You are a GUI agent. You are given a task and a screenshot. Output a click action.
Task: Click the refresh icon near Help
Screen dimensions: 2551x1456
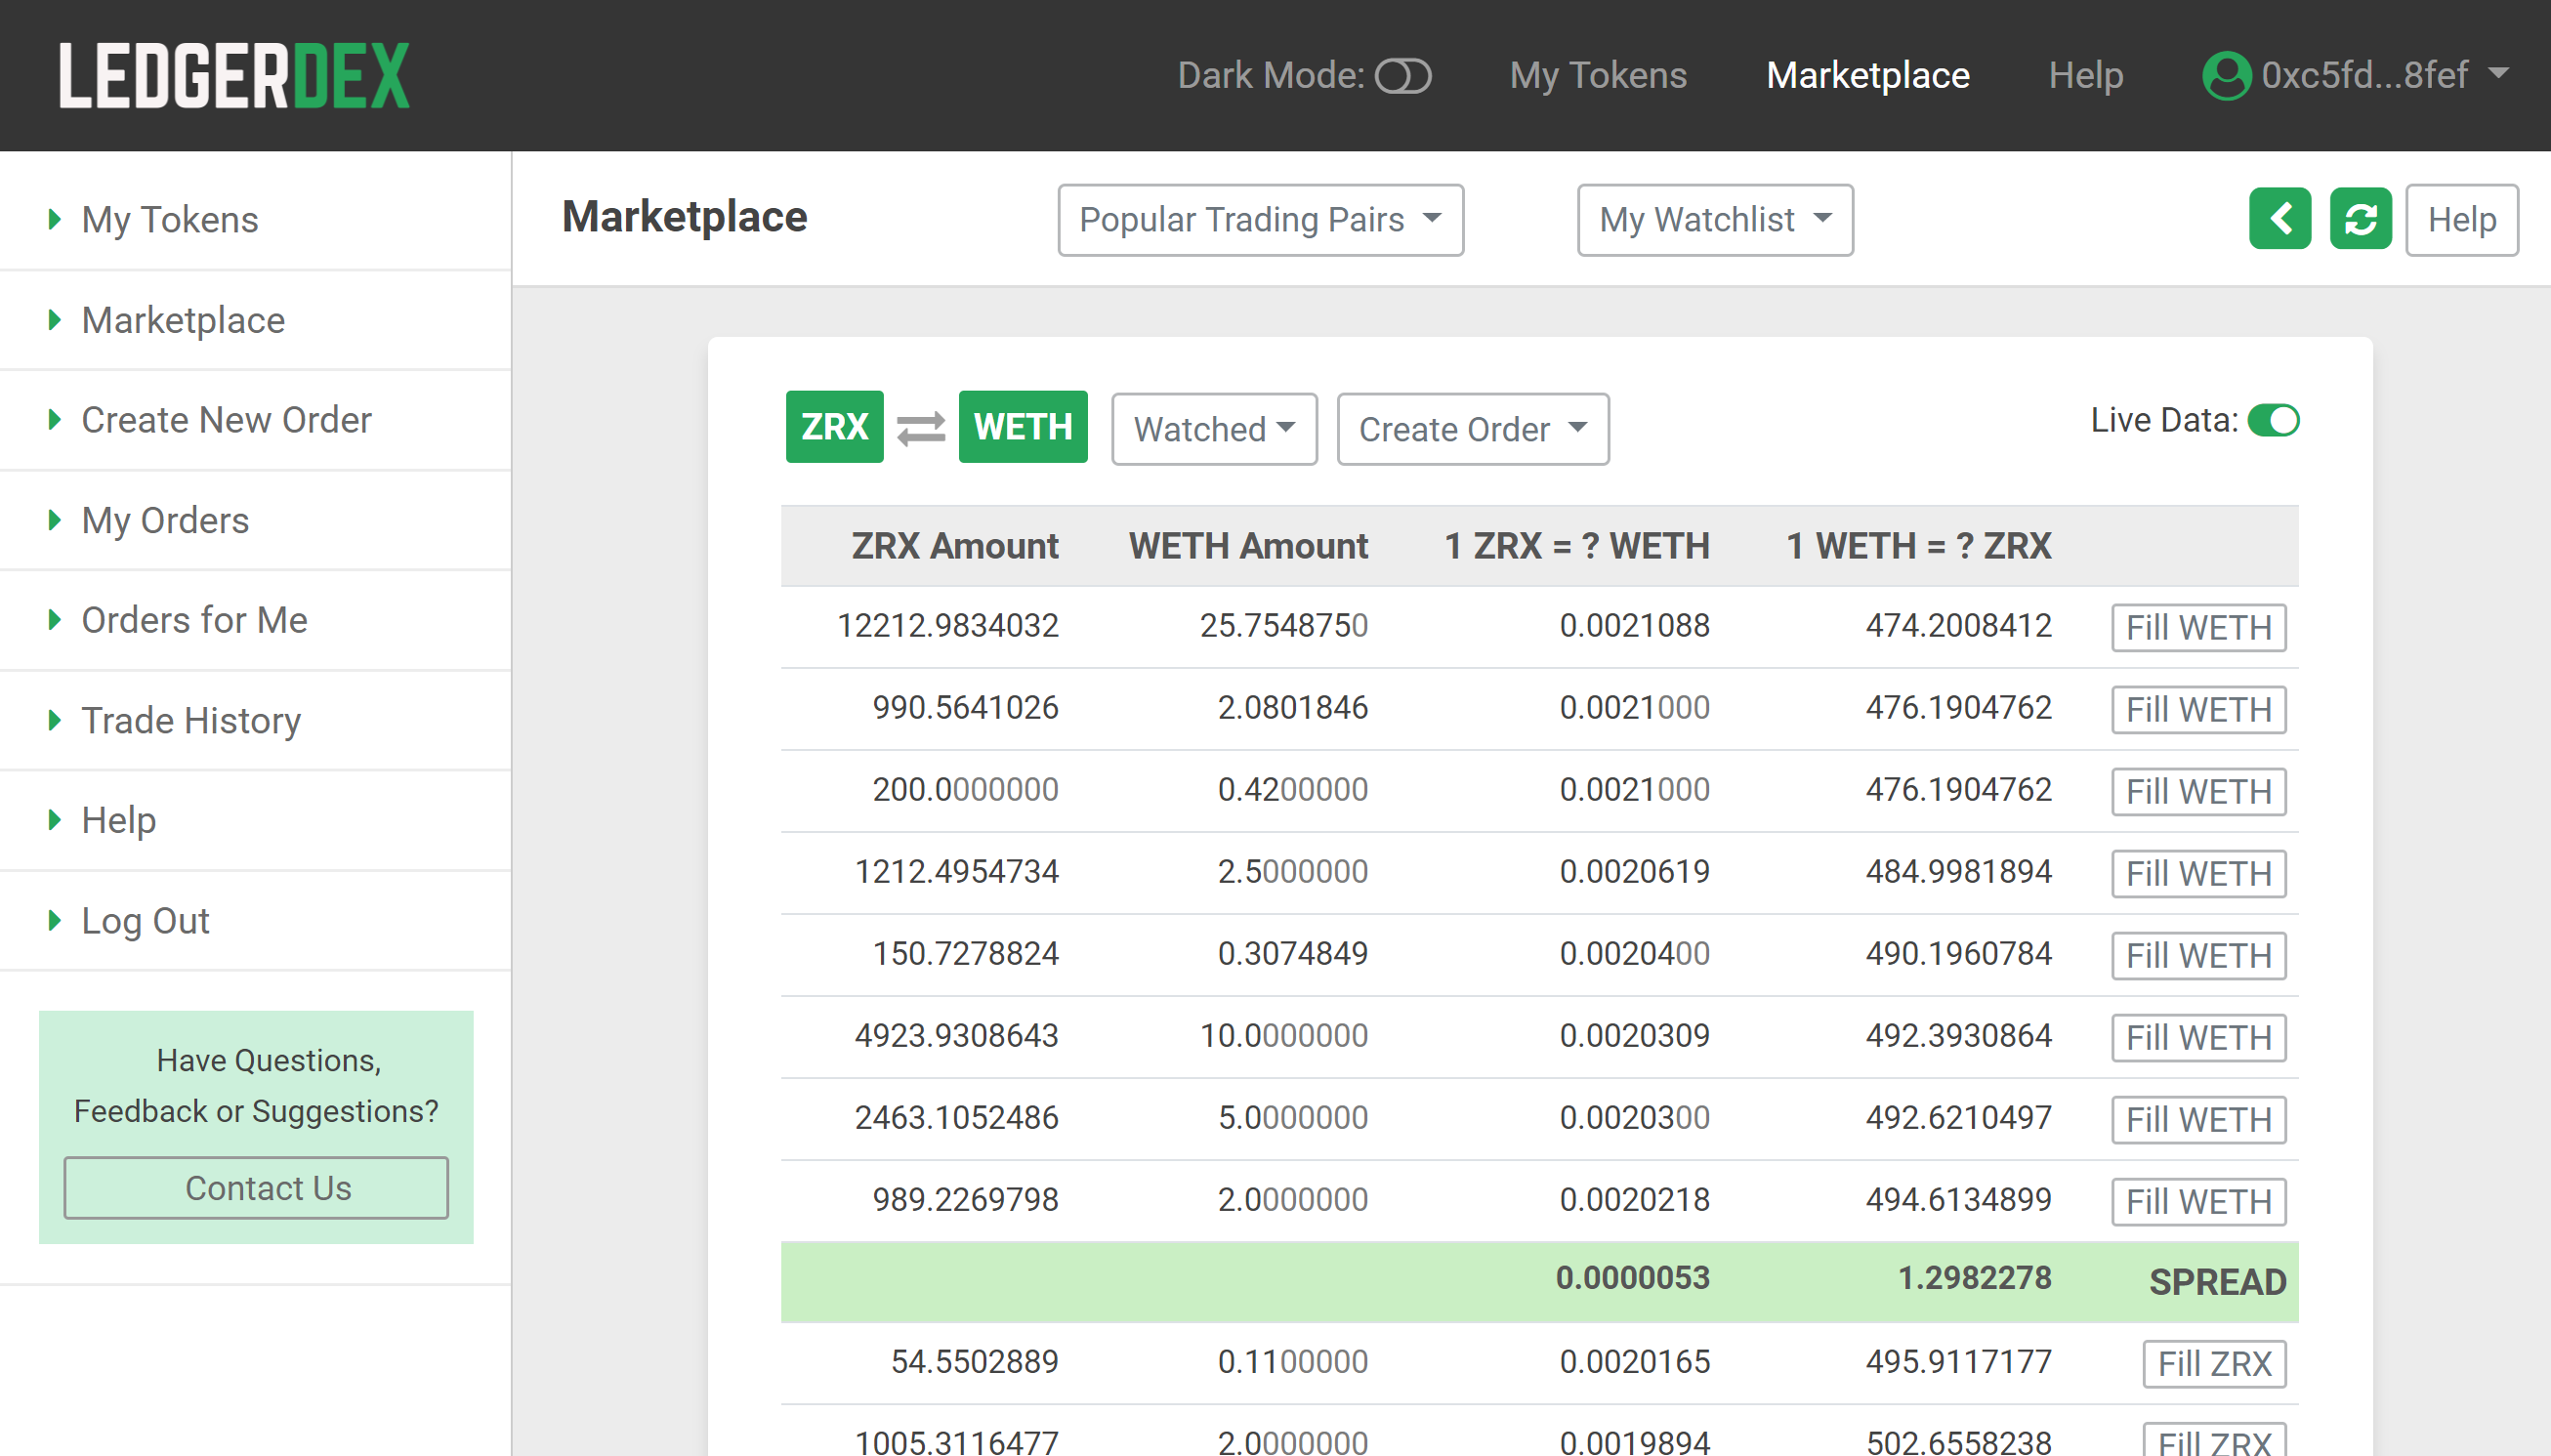(2361, 219)
